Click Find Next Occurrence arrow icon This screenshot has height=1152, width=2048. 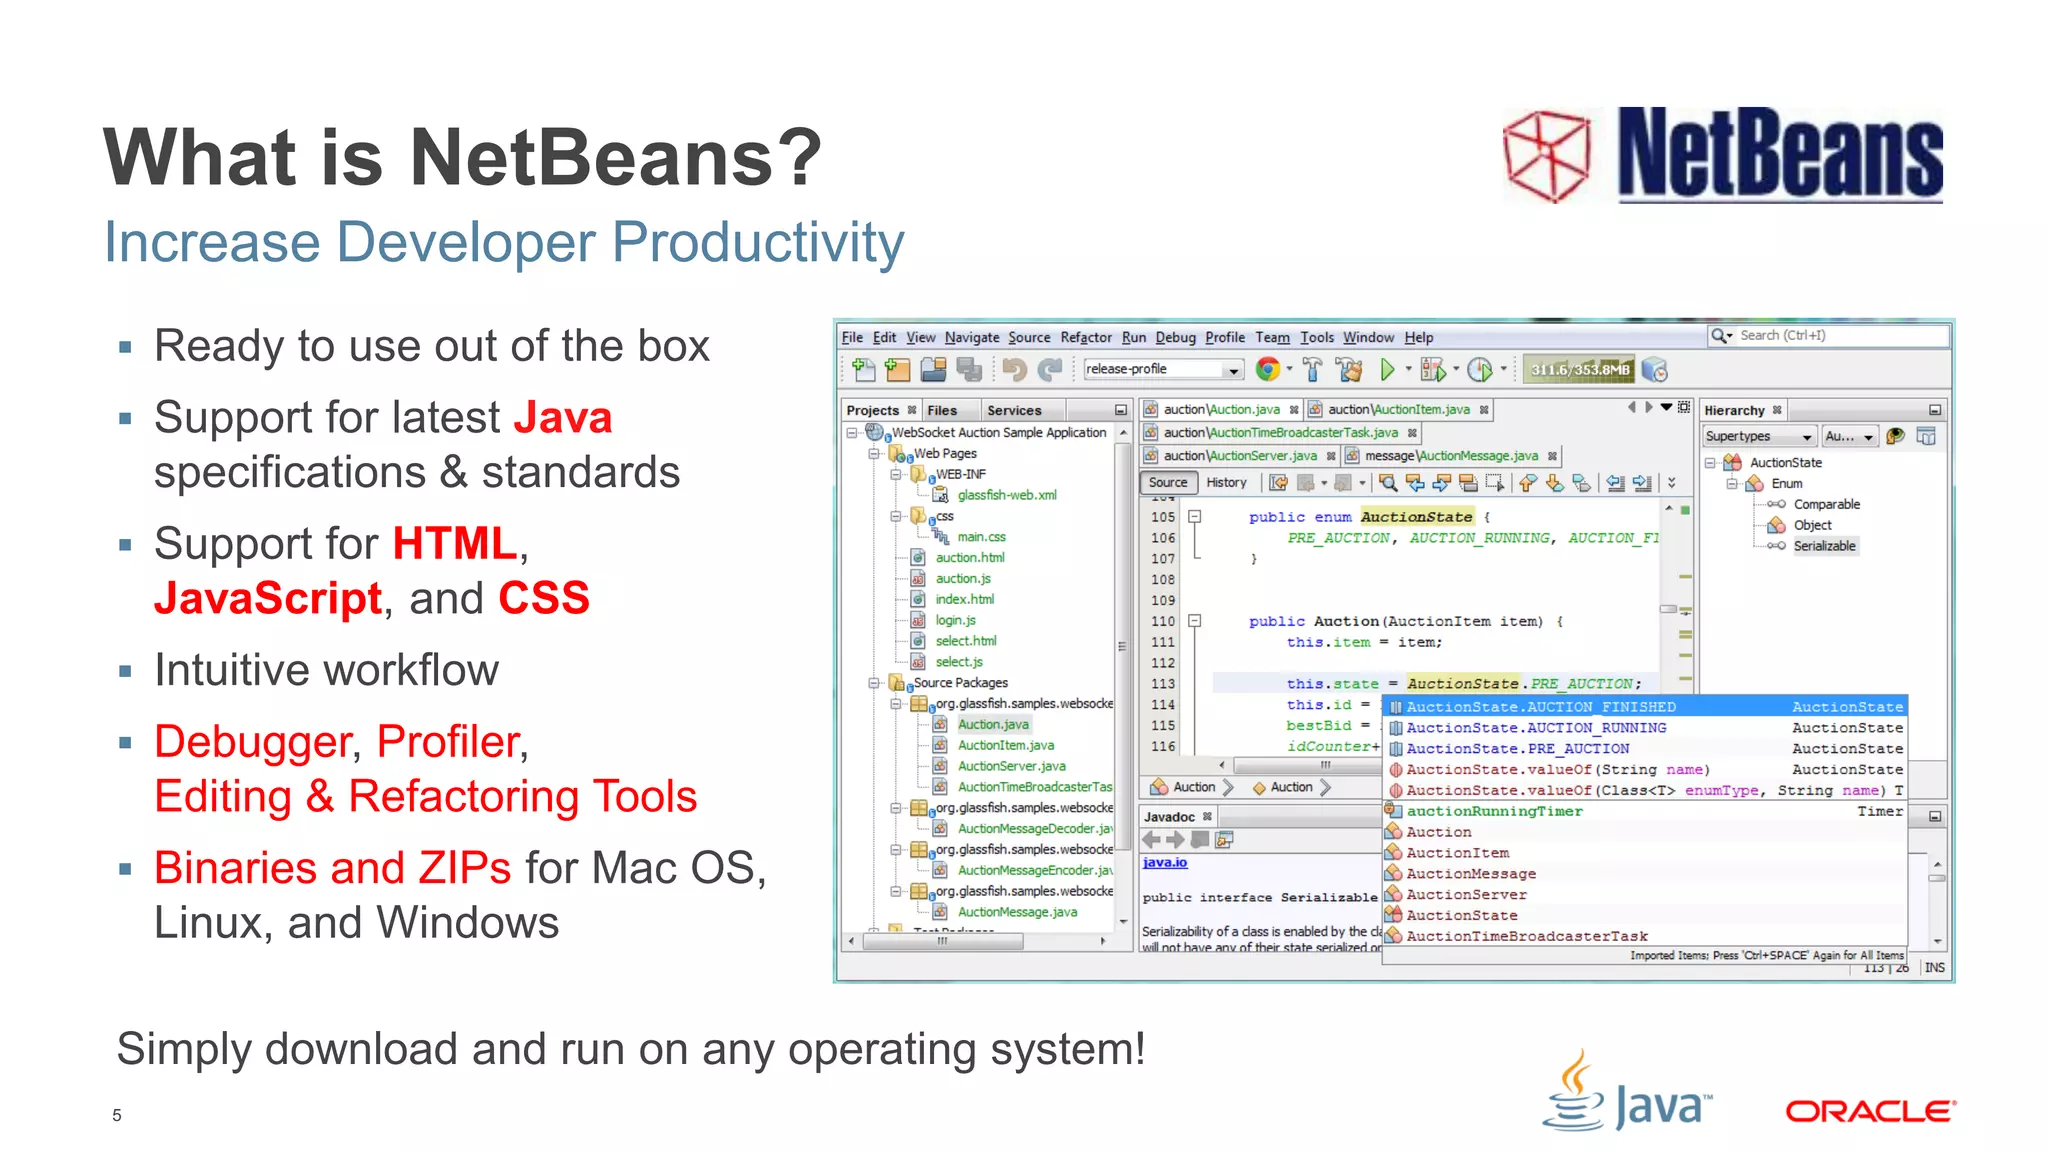(1441, 483)
